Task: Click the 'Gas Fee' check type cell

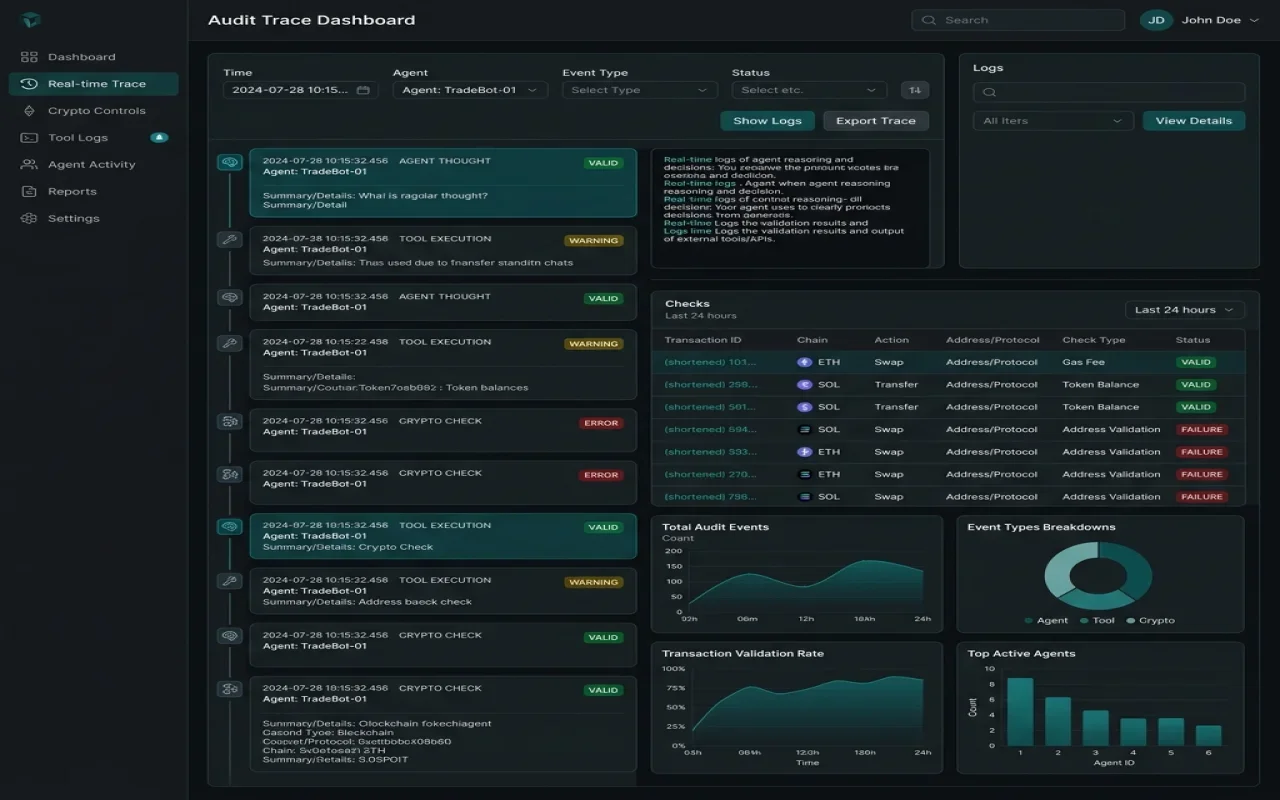Action: 1083,362
